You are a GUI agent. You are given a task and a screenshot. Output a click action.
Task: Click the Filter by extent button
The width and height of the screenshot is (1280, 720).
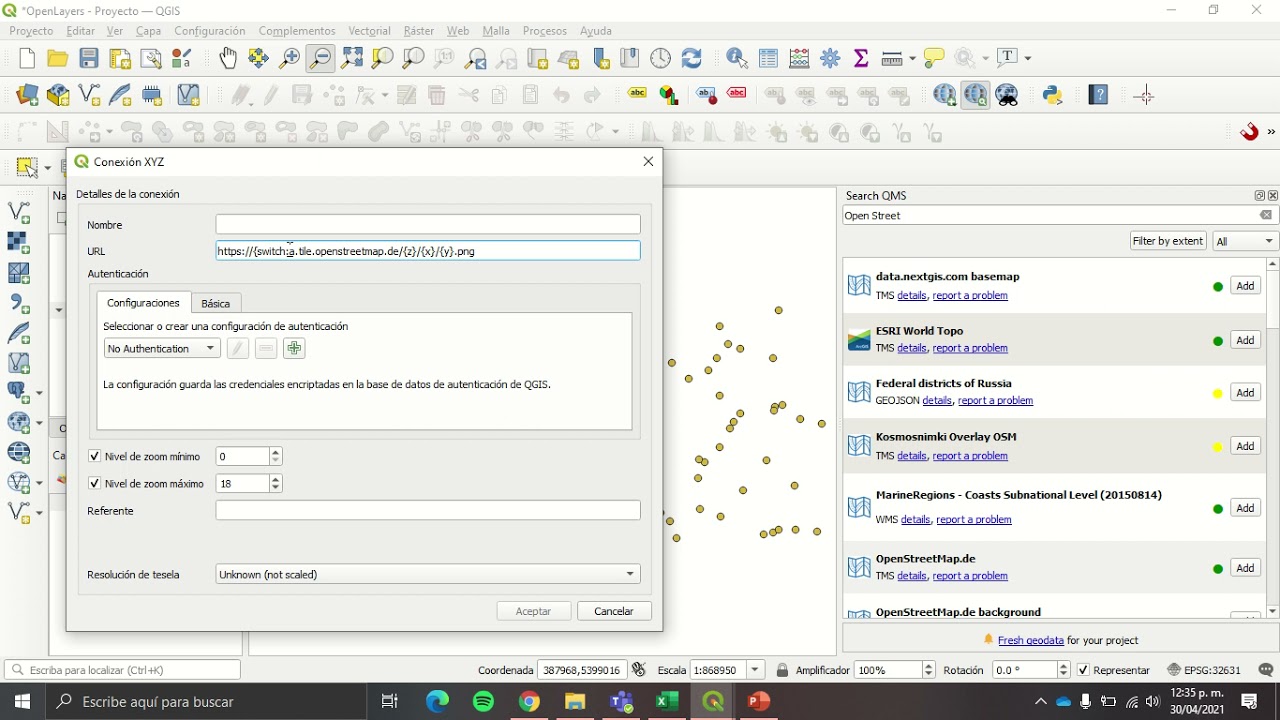[x=1168, y=241]
